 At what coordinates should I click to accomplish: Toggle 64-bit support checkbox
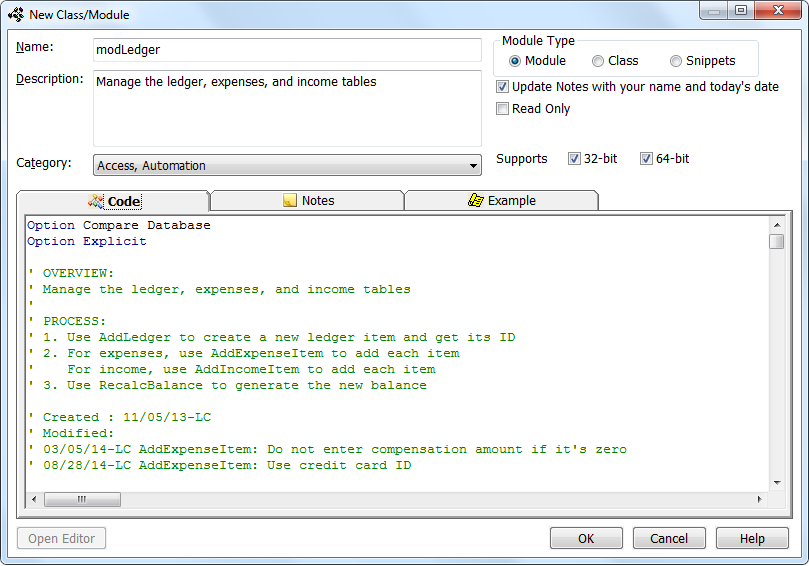[x=646, y=158]
